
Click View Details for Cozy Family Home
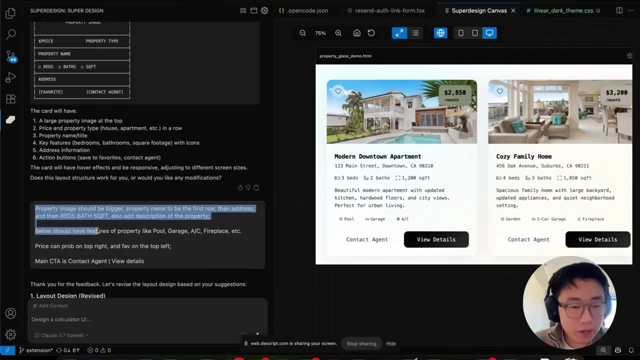(598, 240)
